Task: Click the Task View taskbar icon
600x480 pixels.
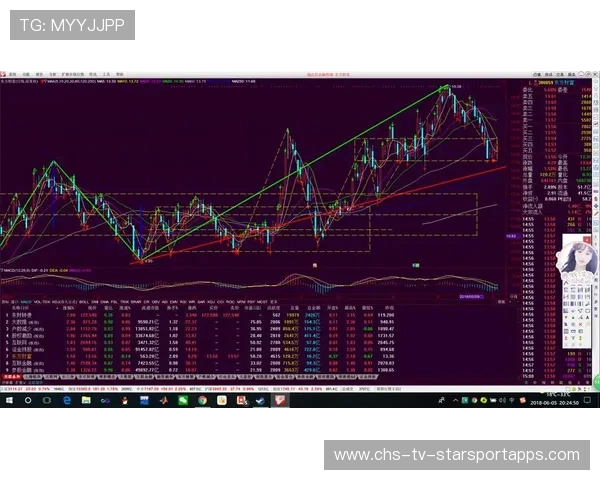Action: pyautogui.click(x=46, y=400)
